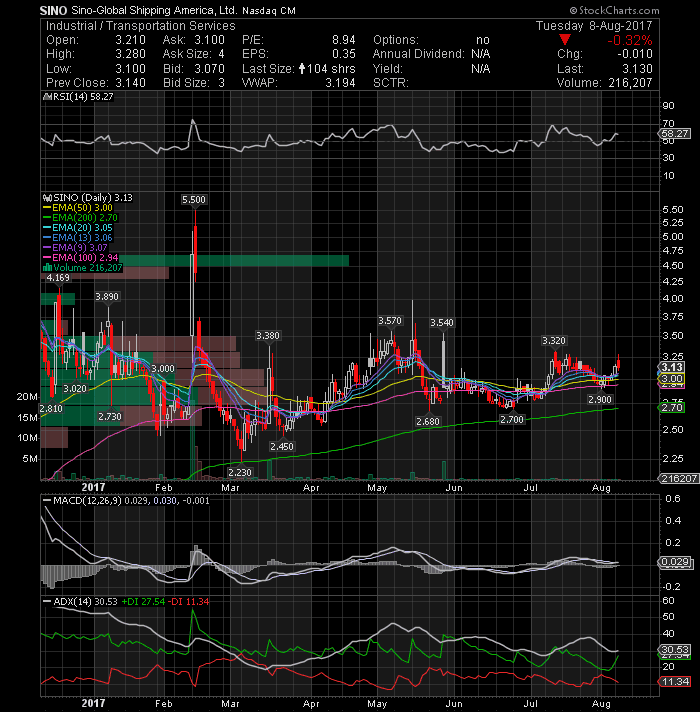Click the -0.32% percent change value
This screenshot has height=712, width=700.
click(x=630, y=40)
